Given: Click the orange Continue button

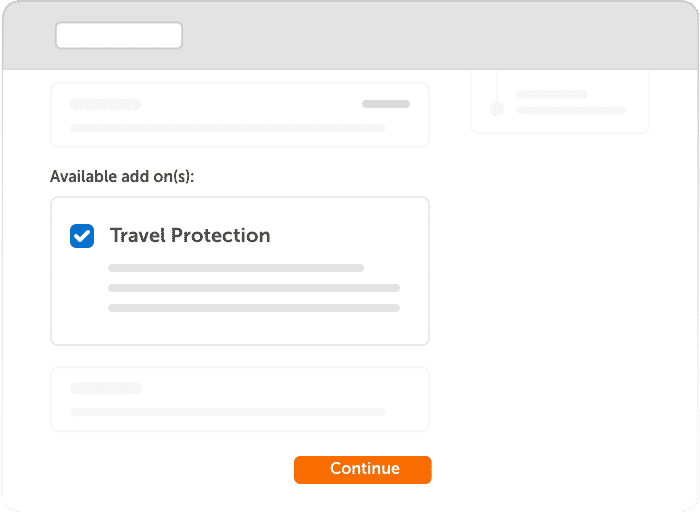Looking at the screenshot, I should coord(362,470).
